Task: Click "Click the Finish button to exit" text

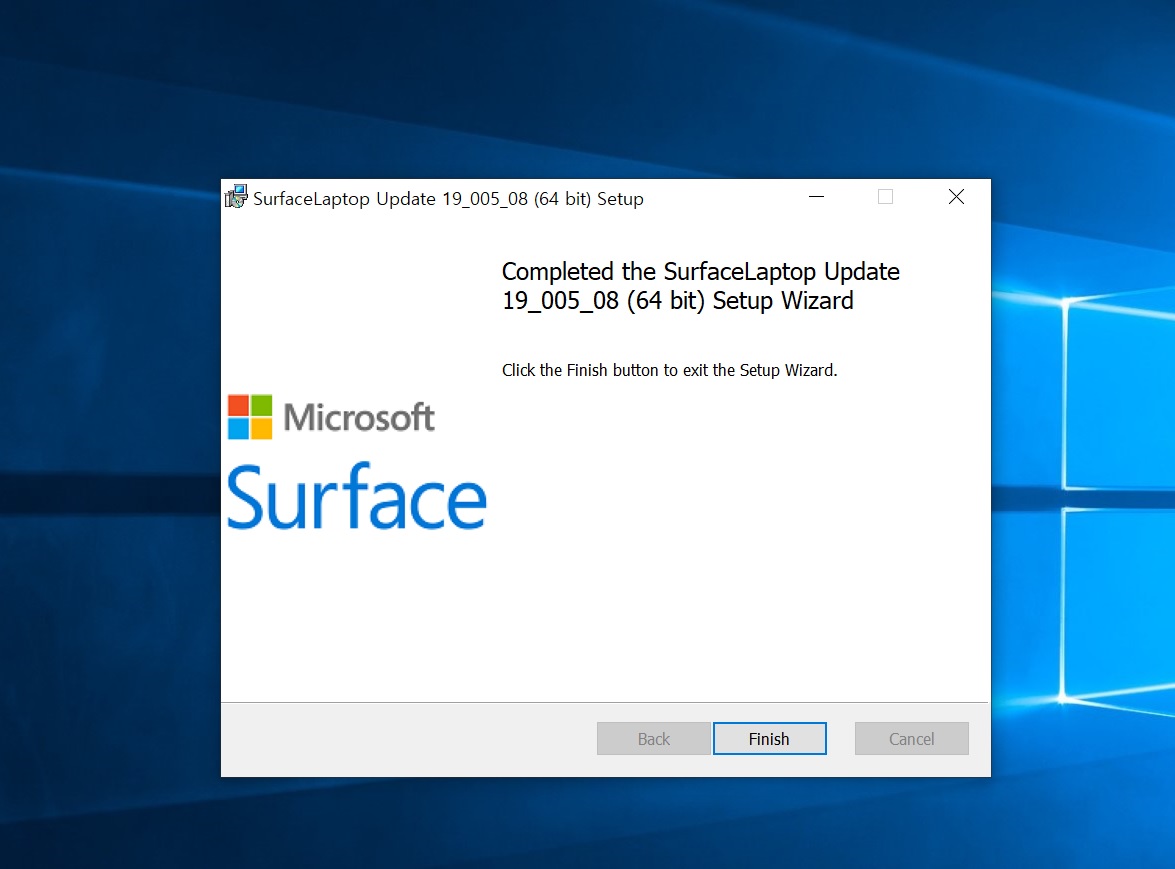Action: point(669,370)
